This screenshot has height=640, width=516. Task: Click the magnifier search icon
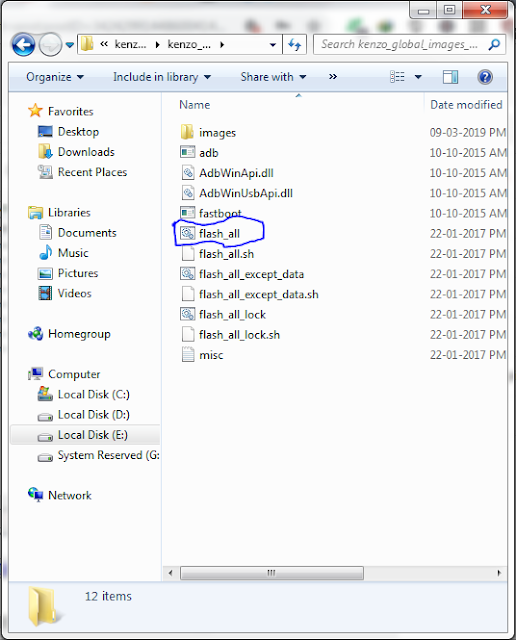(494, 44)
